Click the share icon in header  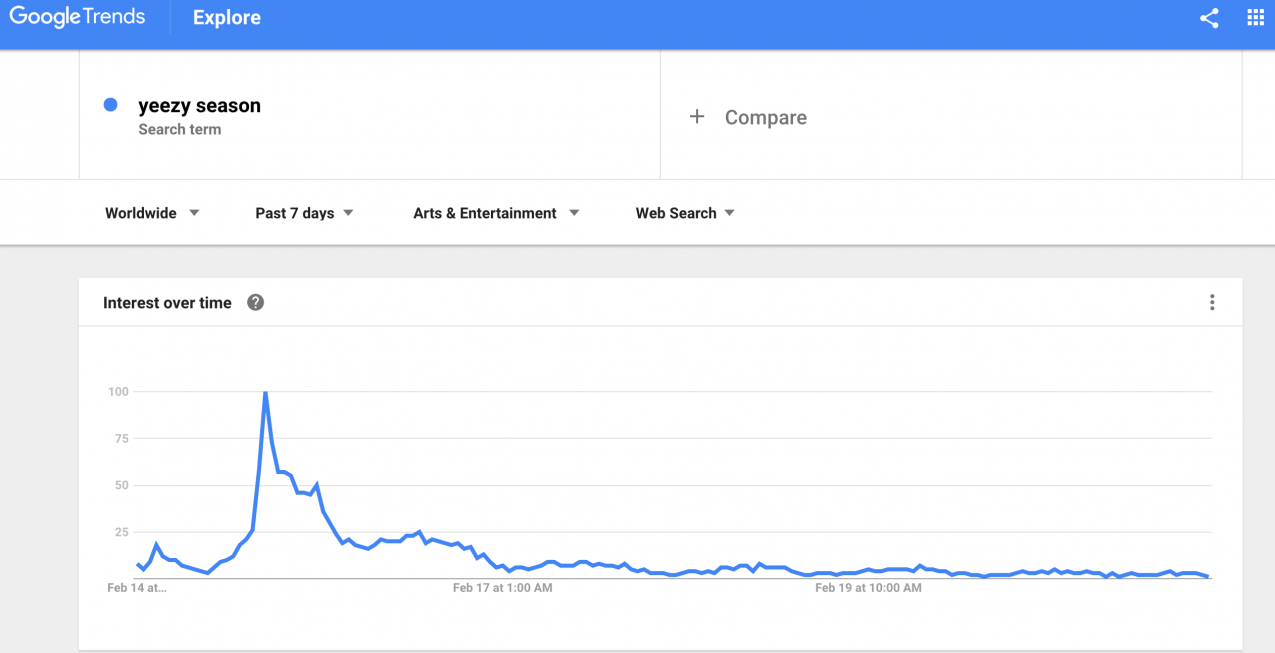1209,18
